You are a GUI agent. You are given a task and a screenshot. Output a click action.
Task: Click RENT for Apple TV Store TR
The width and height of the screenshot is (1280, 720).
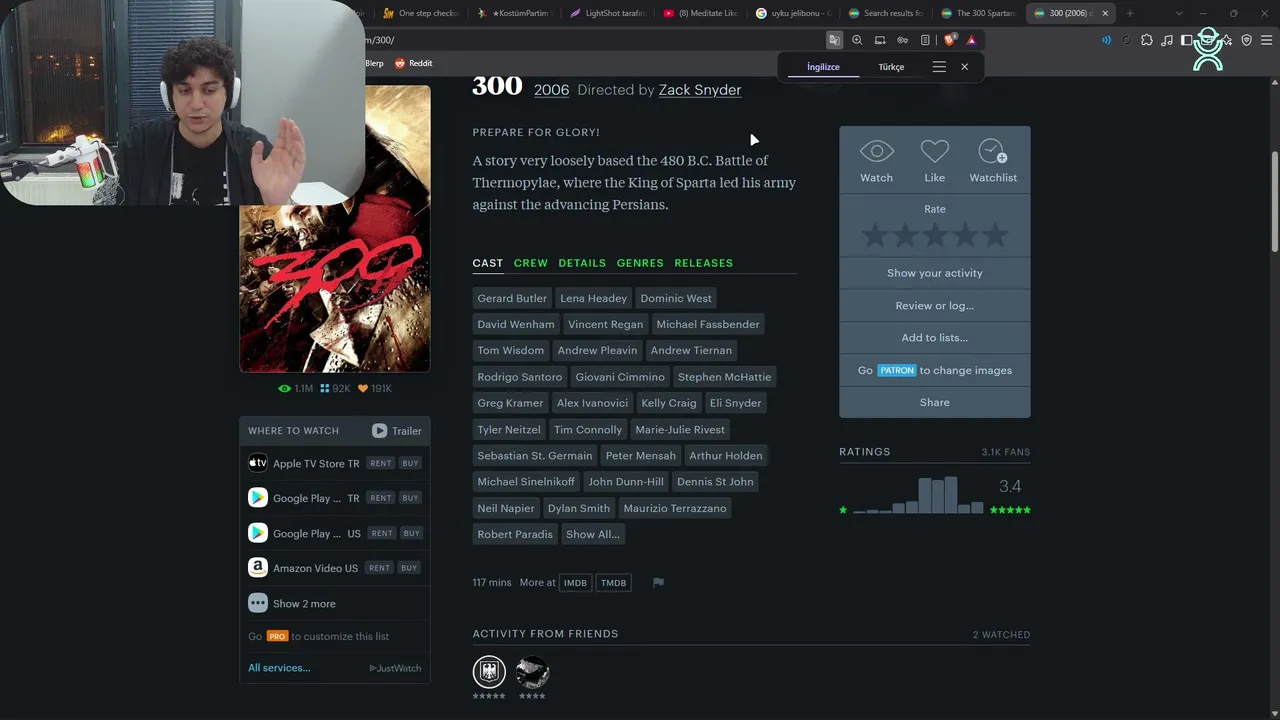pyautogui.click(x=380, y=463)
